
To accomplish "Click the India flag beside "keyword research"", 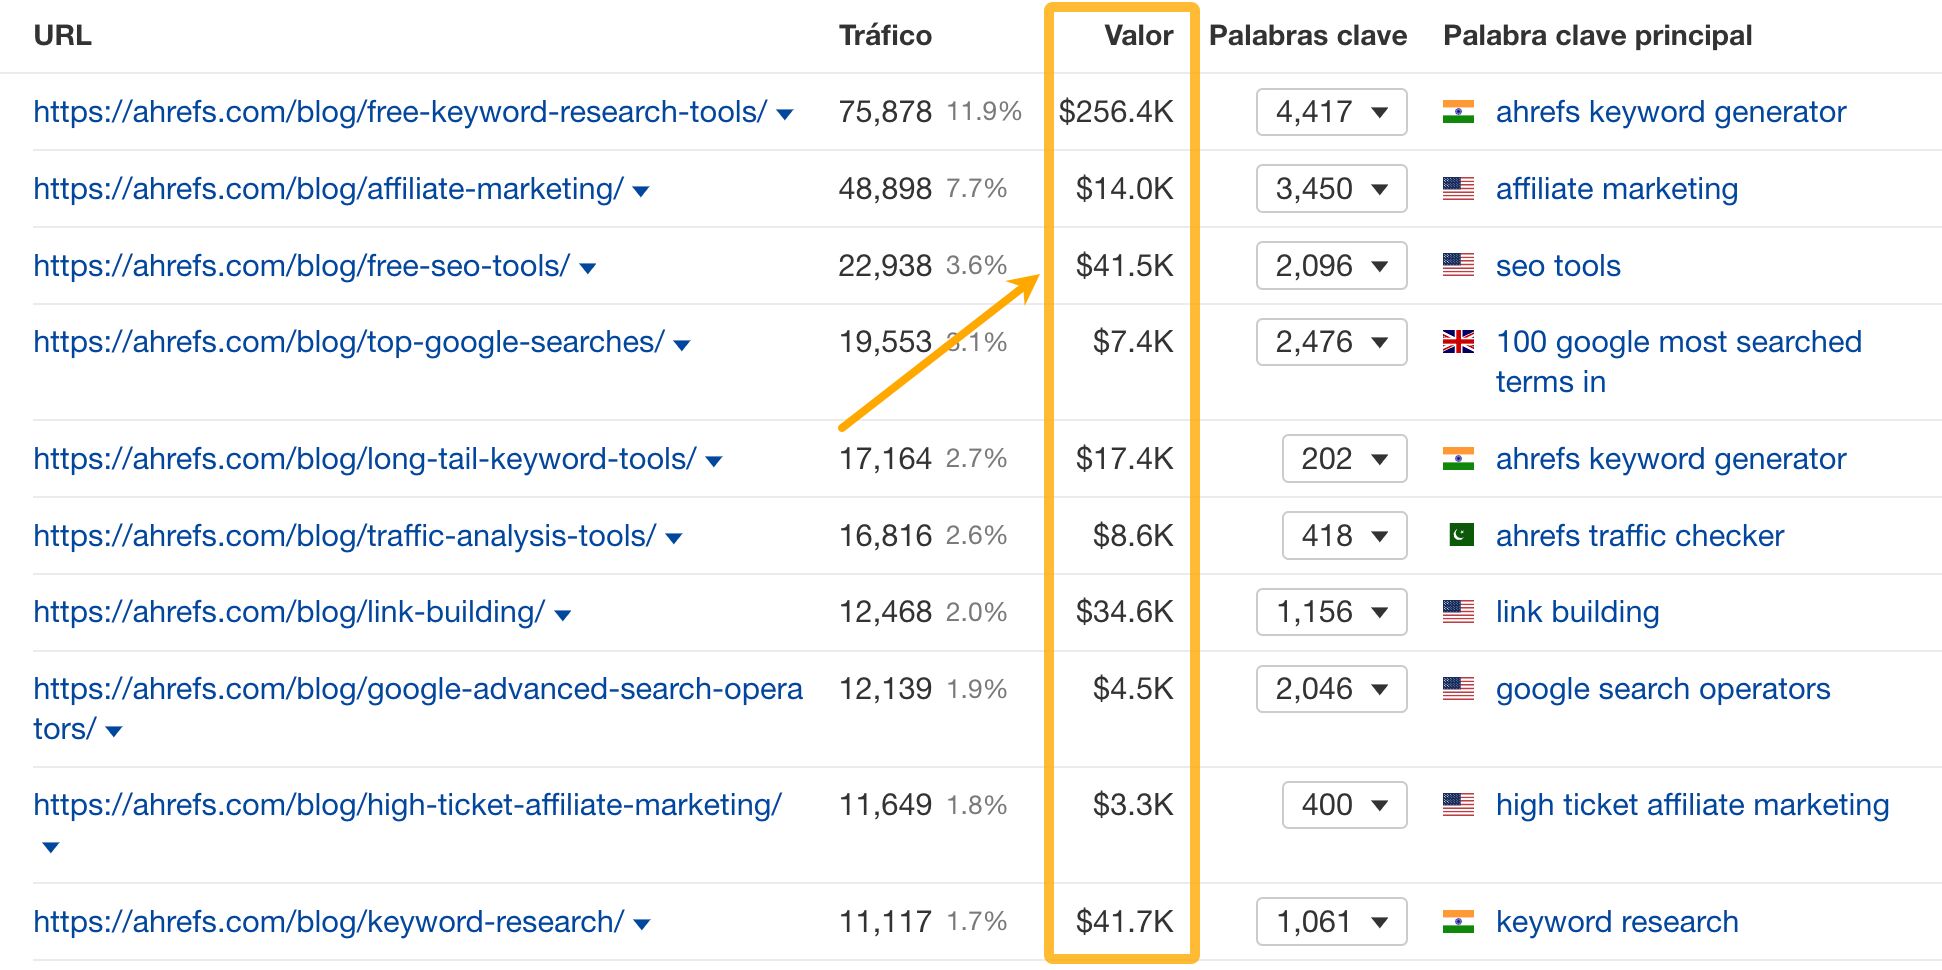I will (x=1460, y=921).
